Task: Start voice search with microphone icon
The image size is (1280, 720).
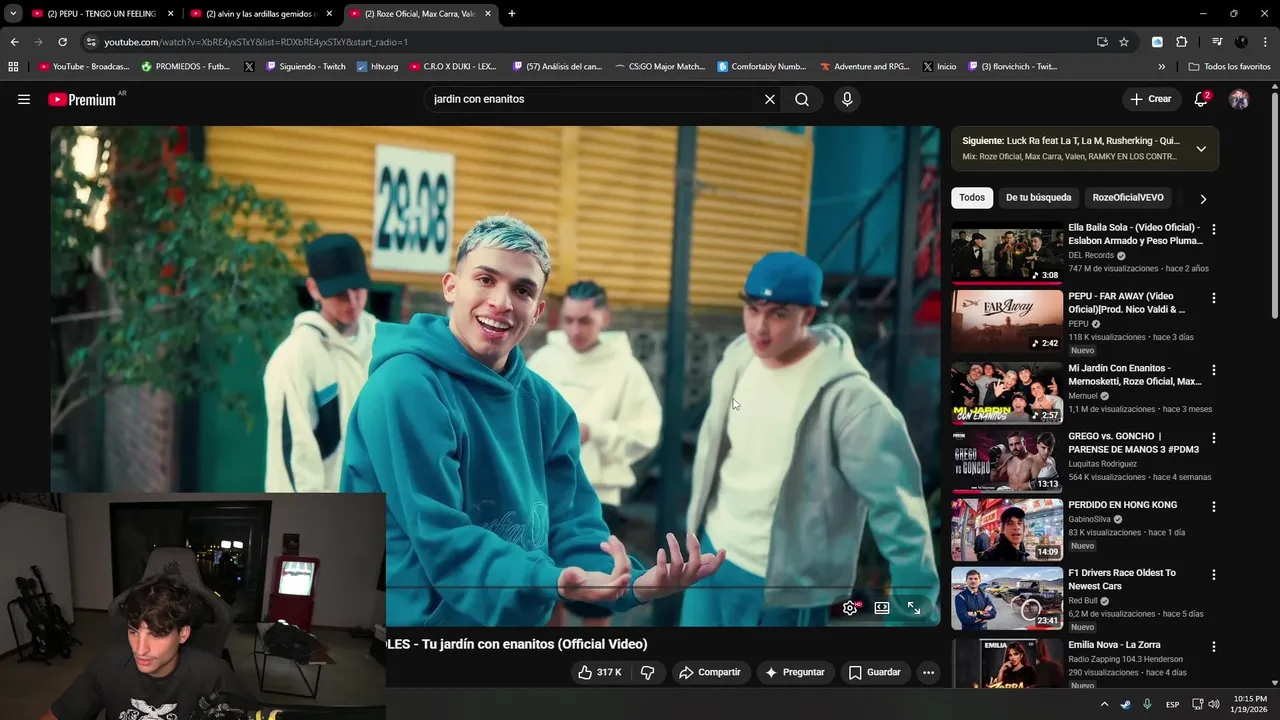Action: pyautogui.click(x=847, y=99)
